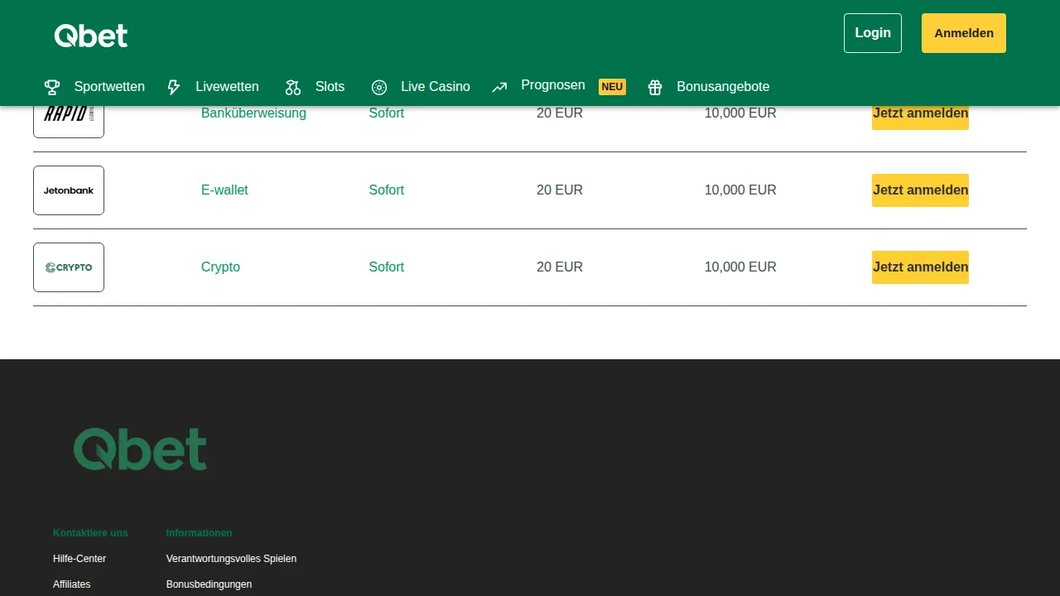Go to the Slots section
Image resolution: width=1060 pixels, height=596 pixels.
(x=330, y=86)
